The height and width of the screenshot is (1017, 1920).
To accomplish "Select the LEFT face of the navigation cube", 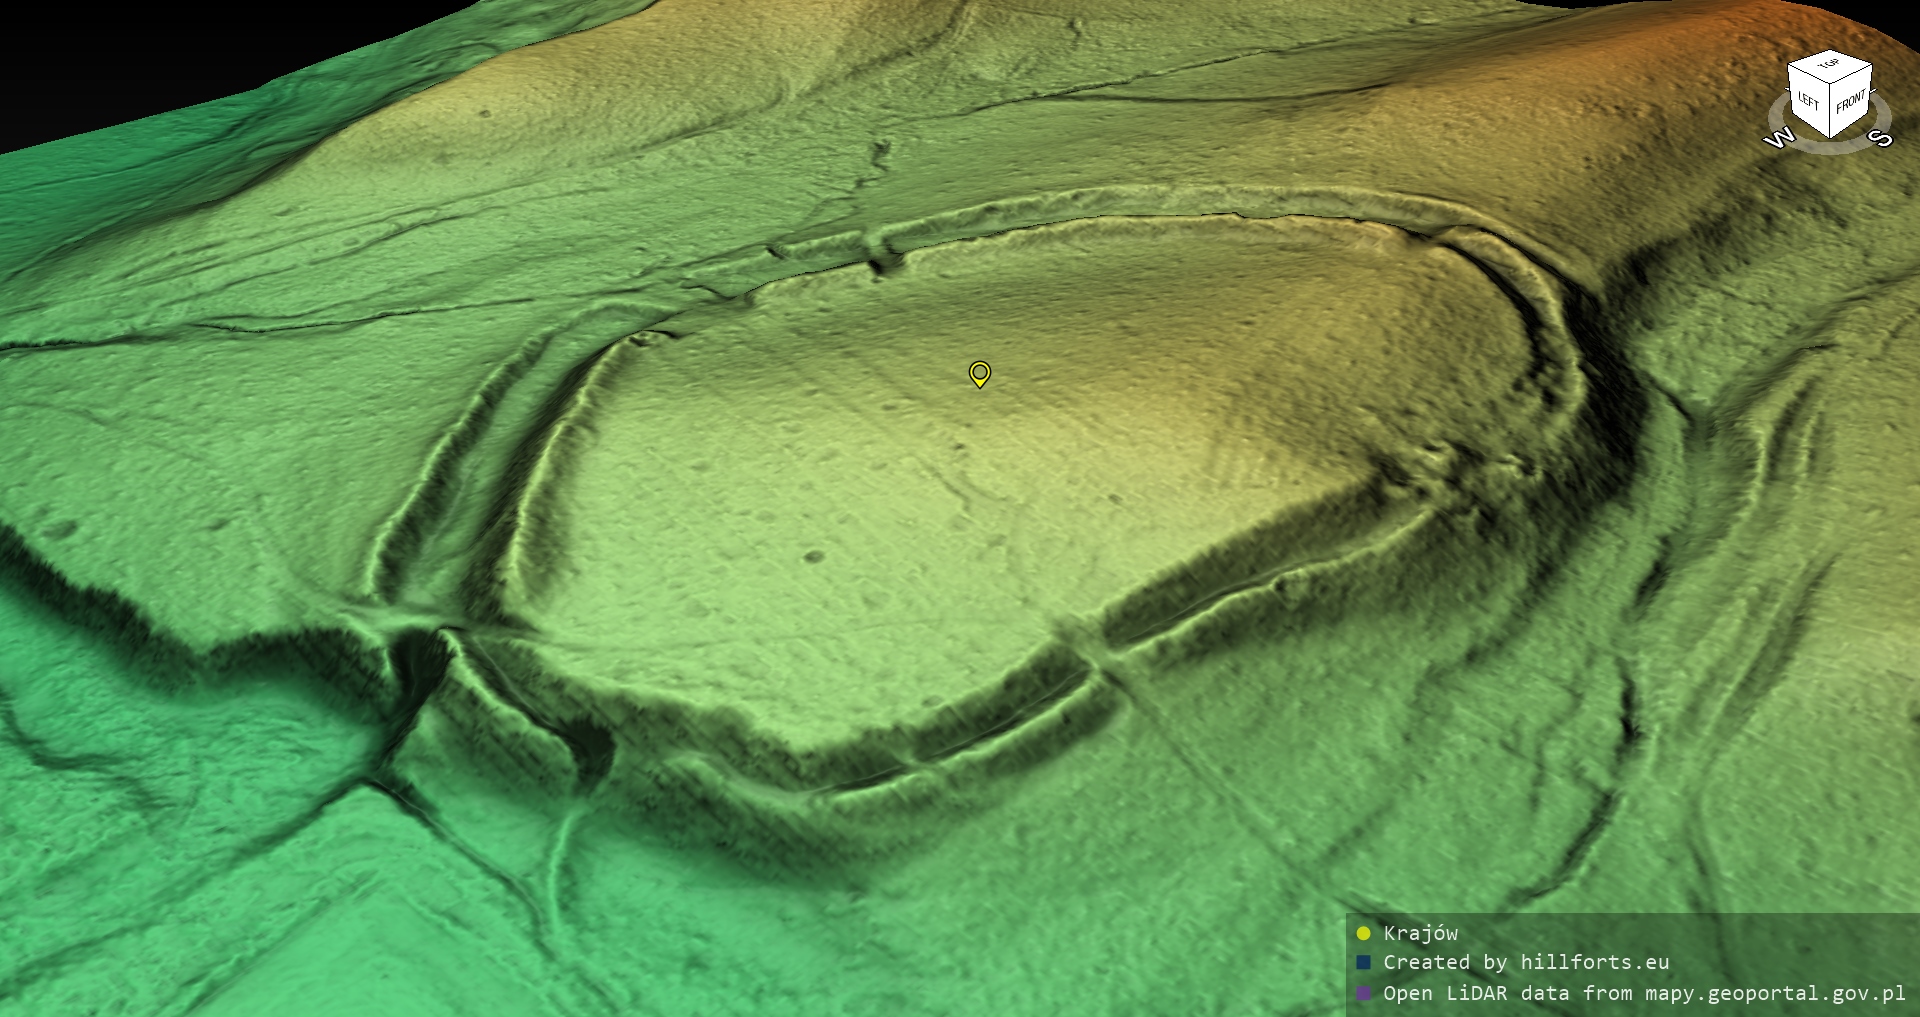I will pyautogui.click(x=1809, y=100).
